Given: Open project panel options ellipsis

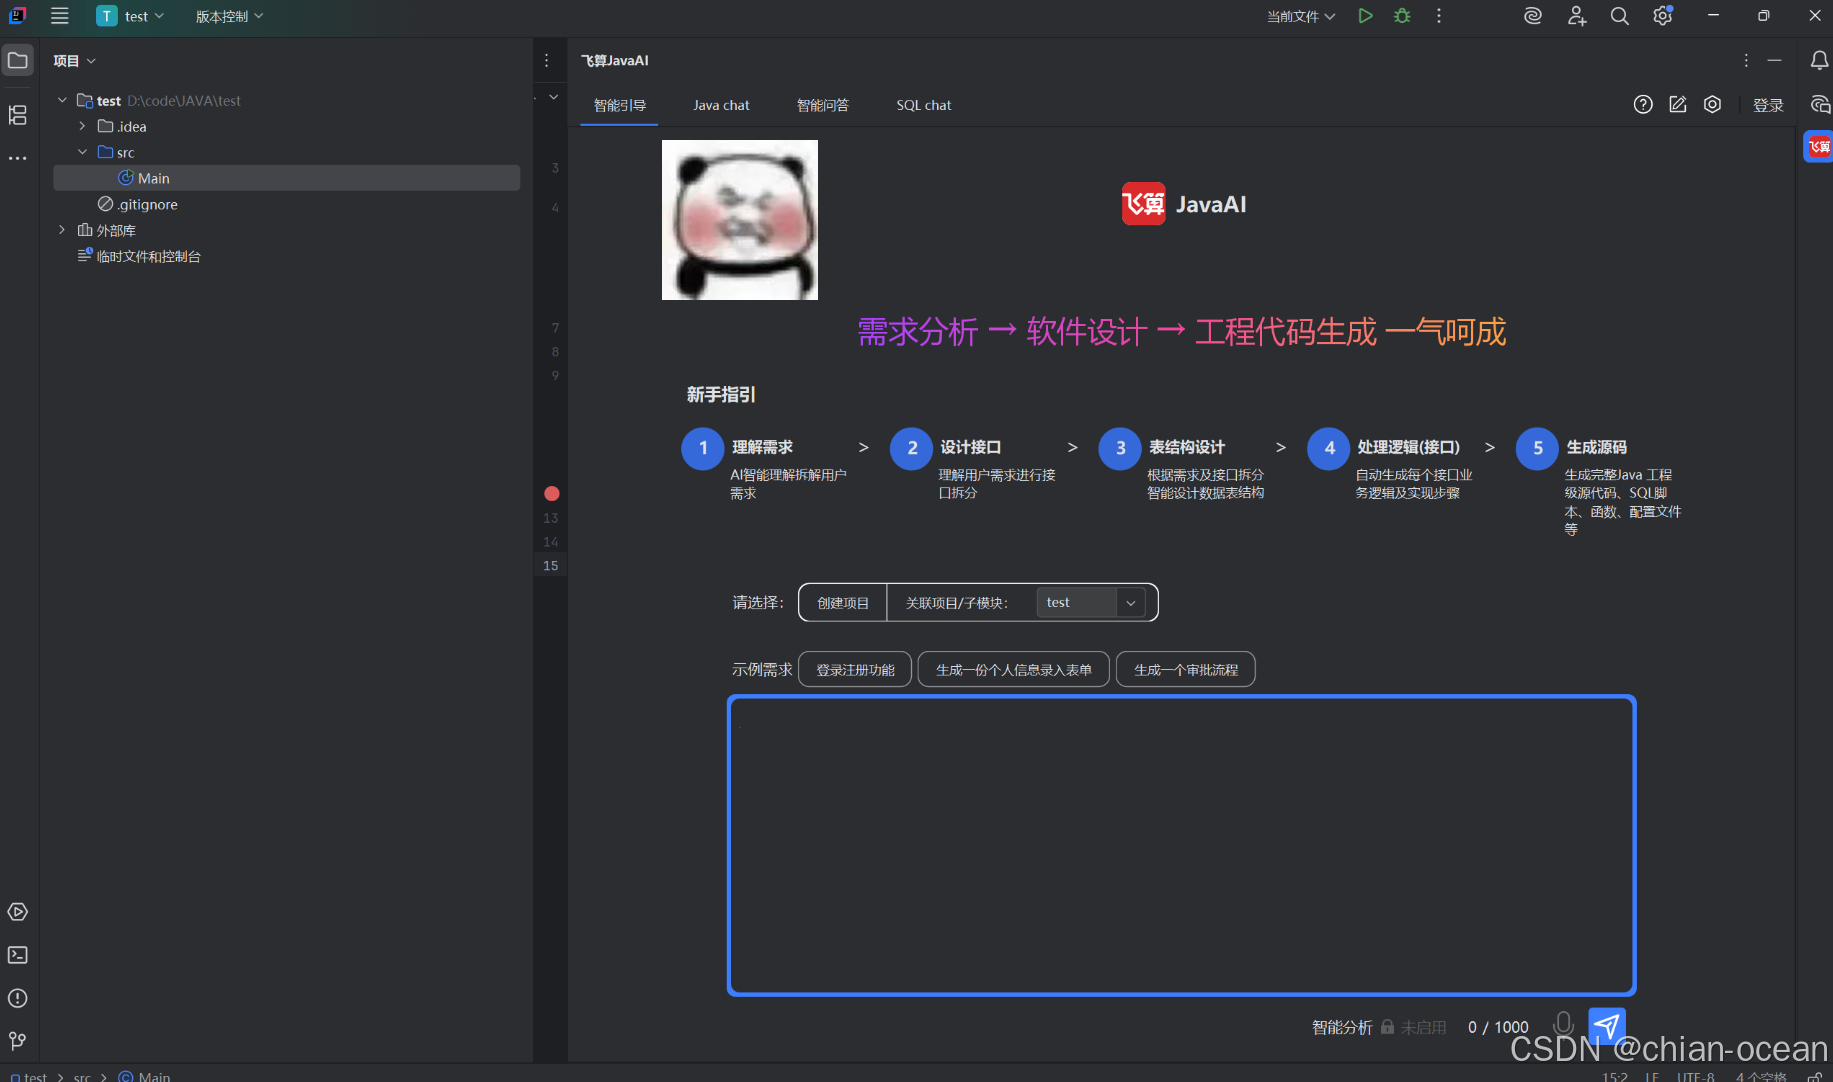Looking at the screenshot, I should tap(546, 60).
